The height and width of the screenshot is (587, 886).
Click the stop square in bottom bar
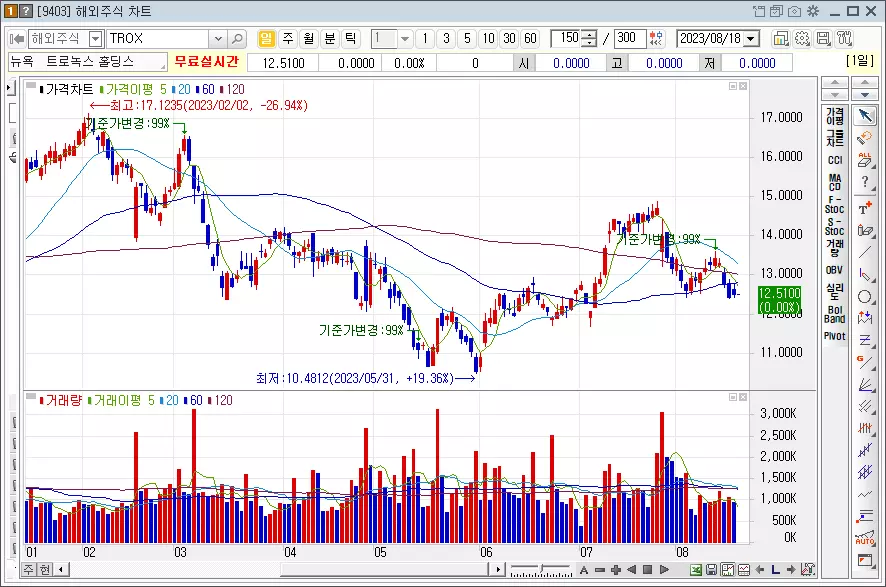coord(648,569)
